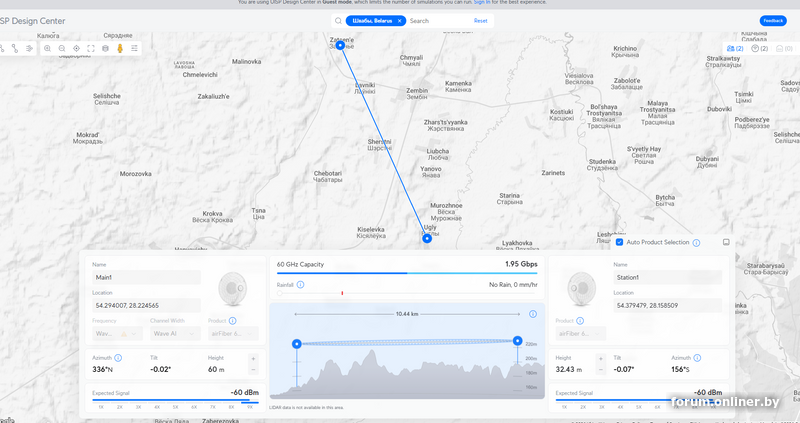Screen dimensions: 800x423
Task: Show the access points list (2)
Action: [x=760, y=48]
